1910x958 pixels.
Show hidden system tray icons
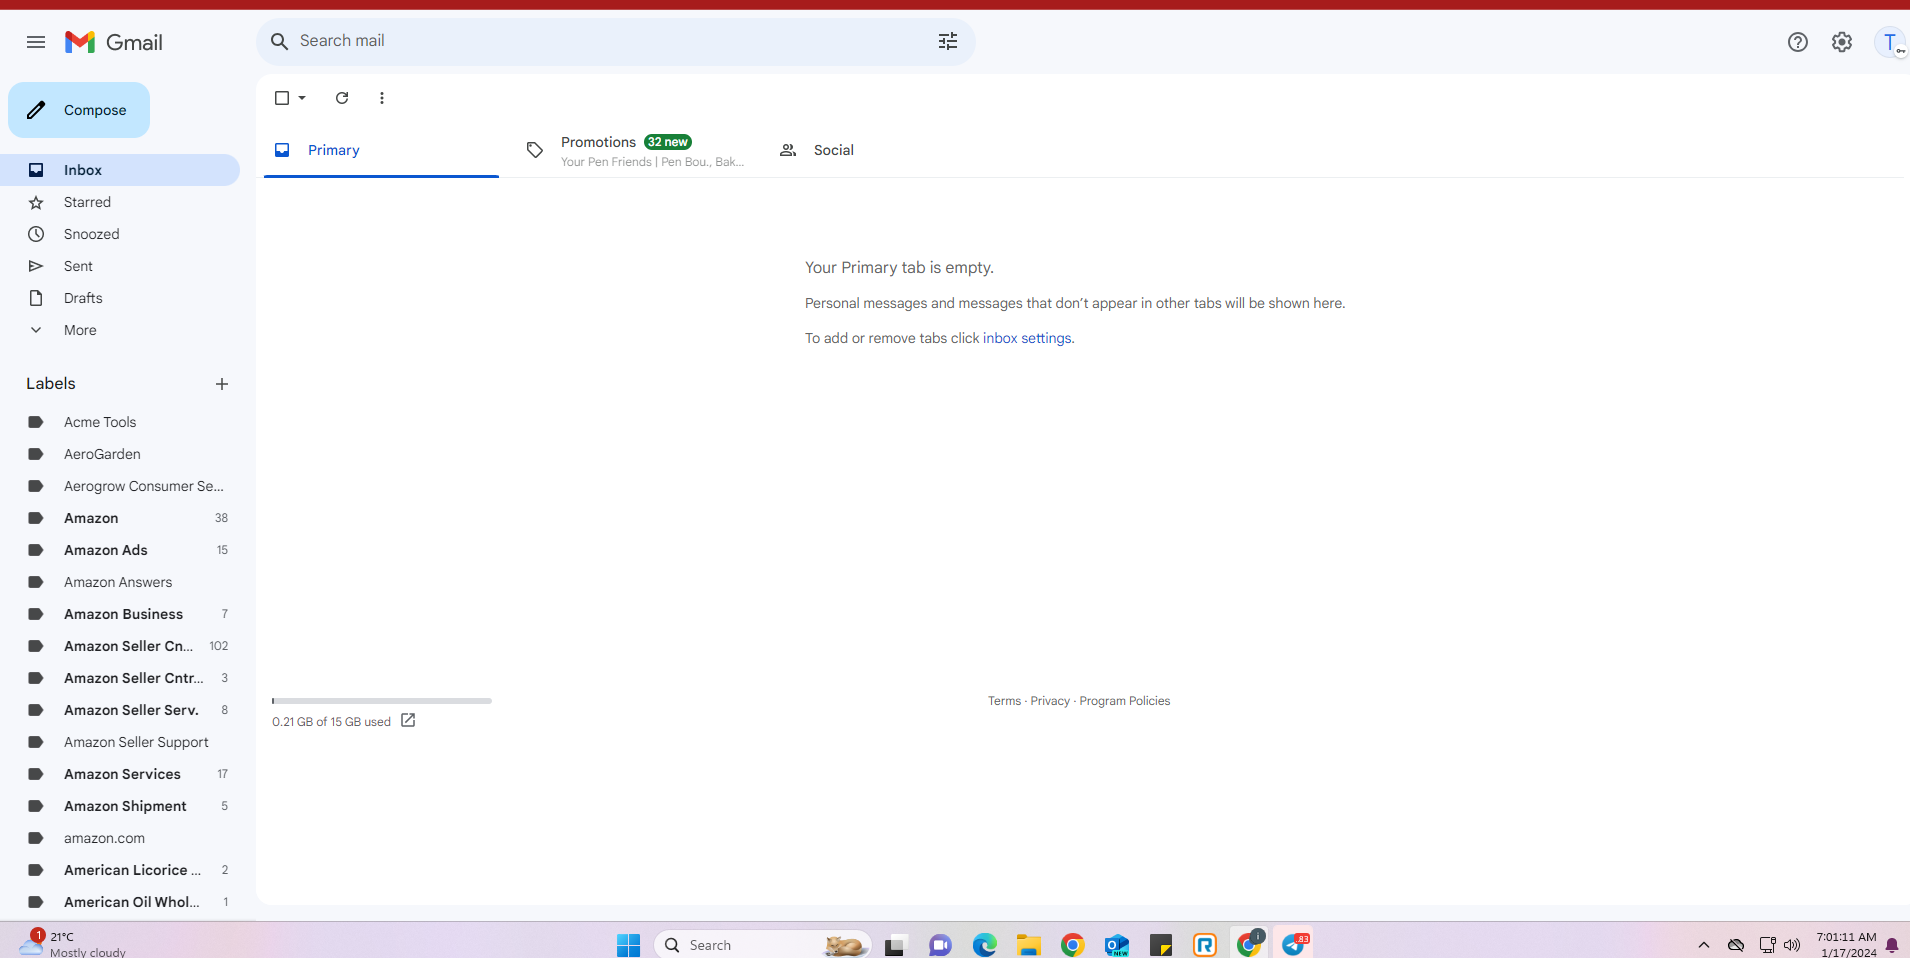tap(1704, 945)
